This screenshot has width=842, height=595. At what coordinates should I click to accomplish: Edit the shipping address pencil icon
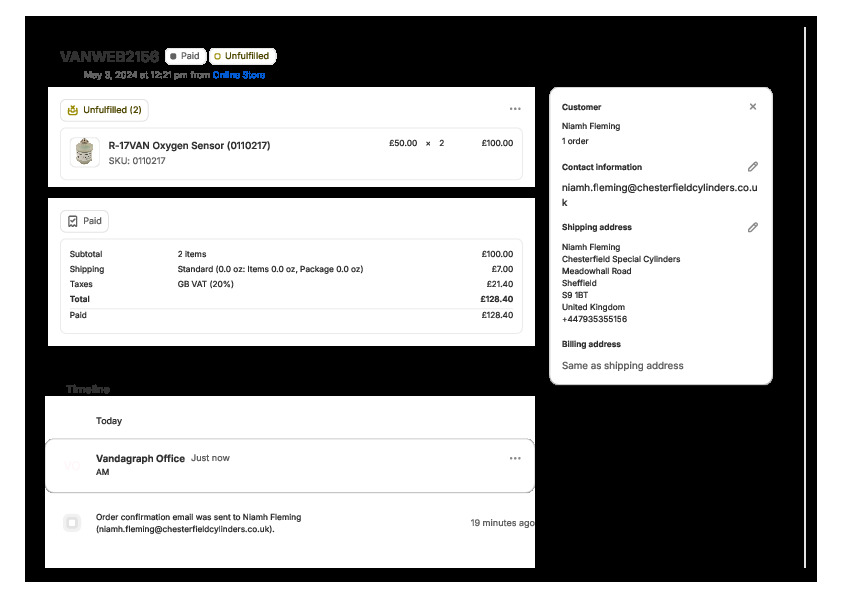point(753,227)
